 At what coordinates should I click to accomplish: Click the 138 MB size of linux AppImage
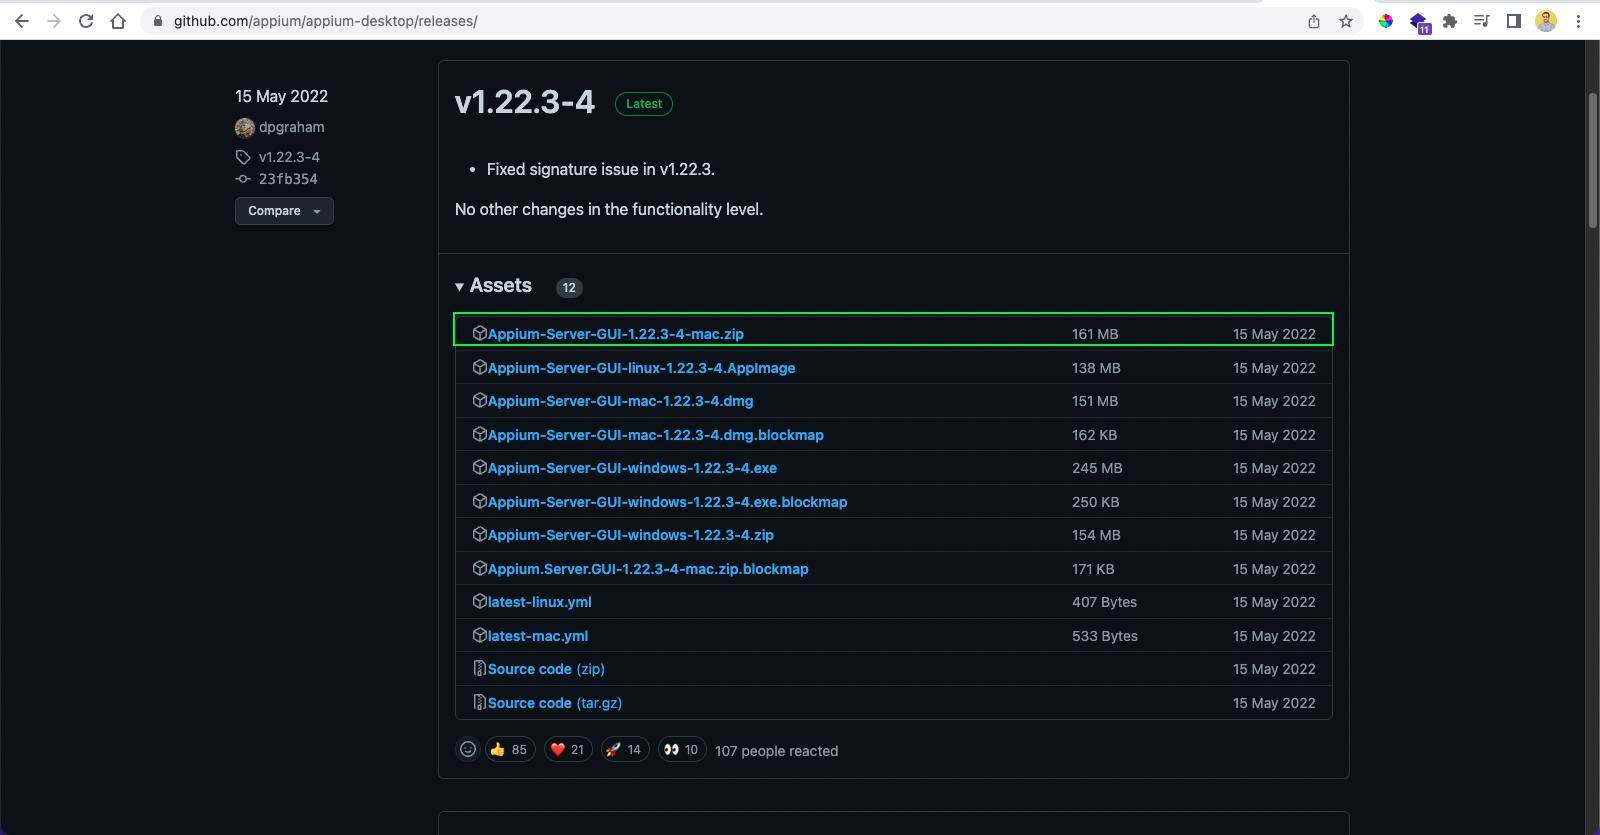point(1096,368)
